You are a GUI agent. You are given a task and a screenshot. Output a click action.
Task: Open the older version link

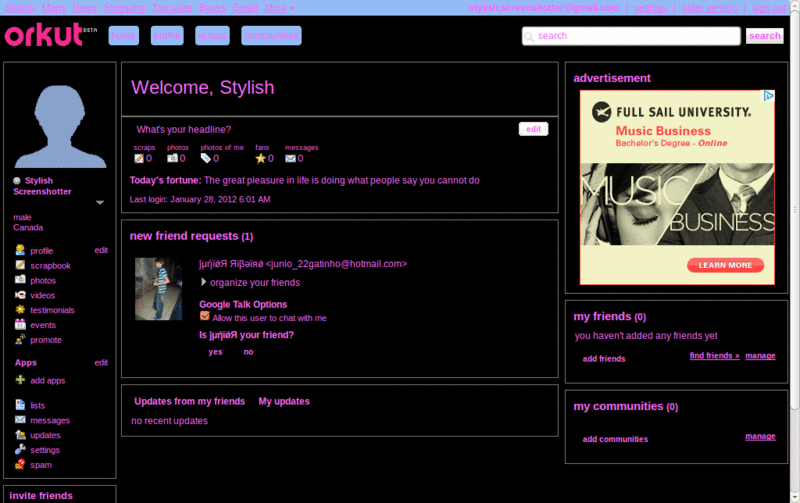tap(709, 8)
